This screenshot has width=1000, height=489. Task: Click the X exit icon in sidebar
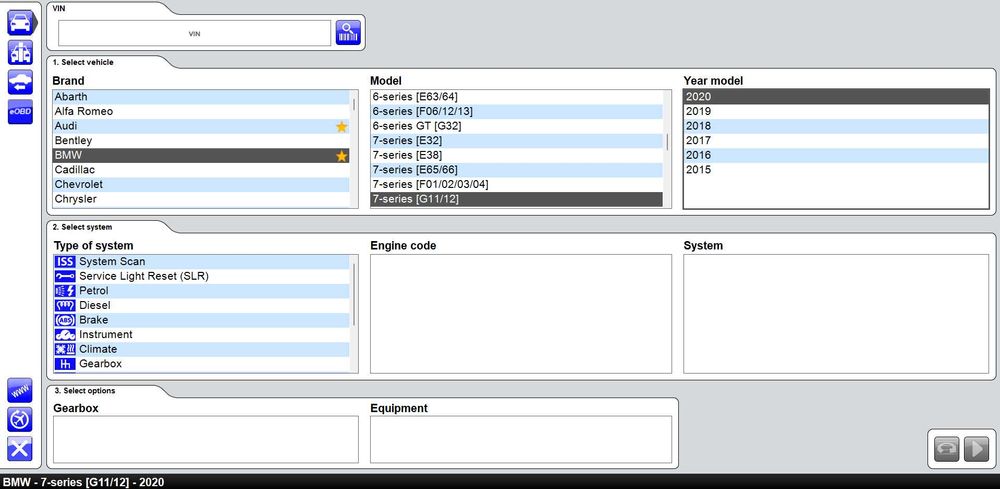coord(20,449)
